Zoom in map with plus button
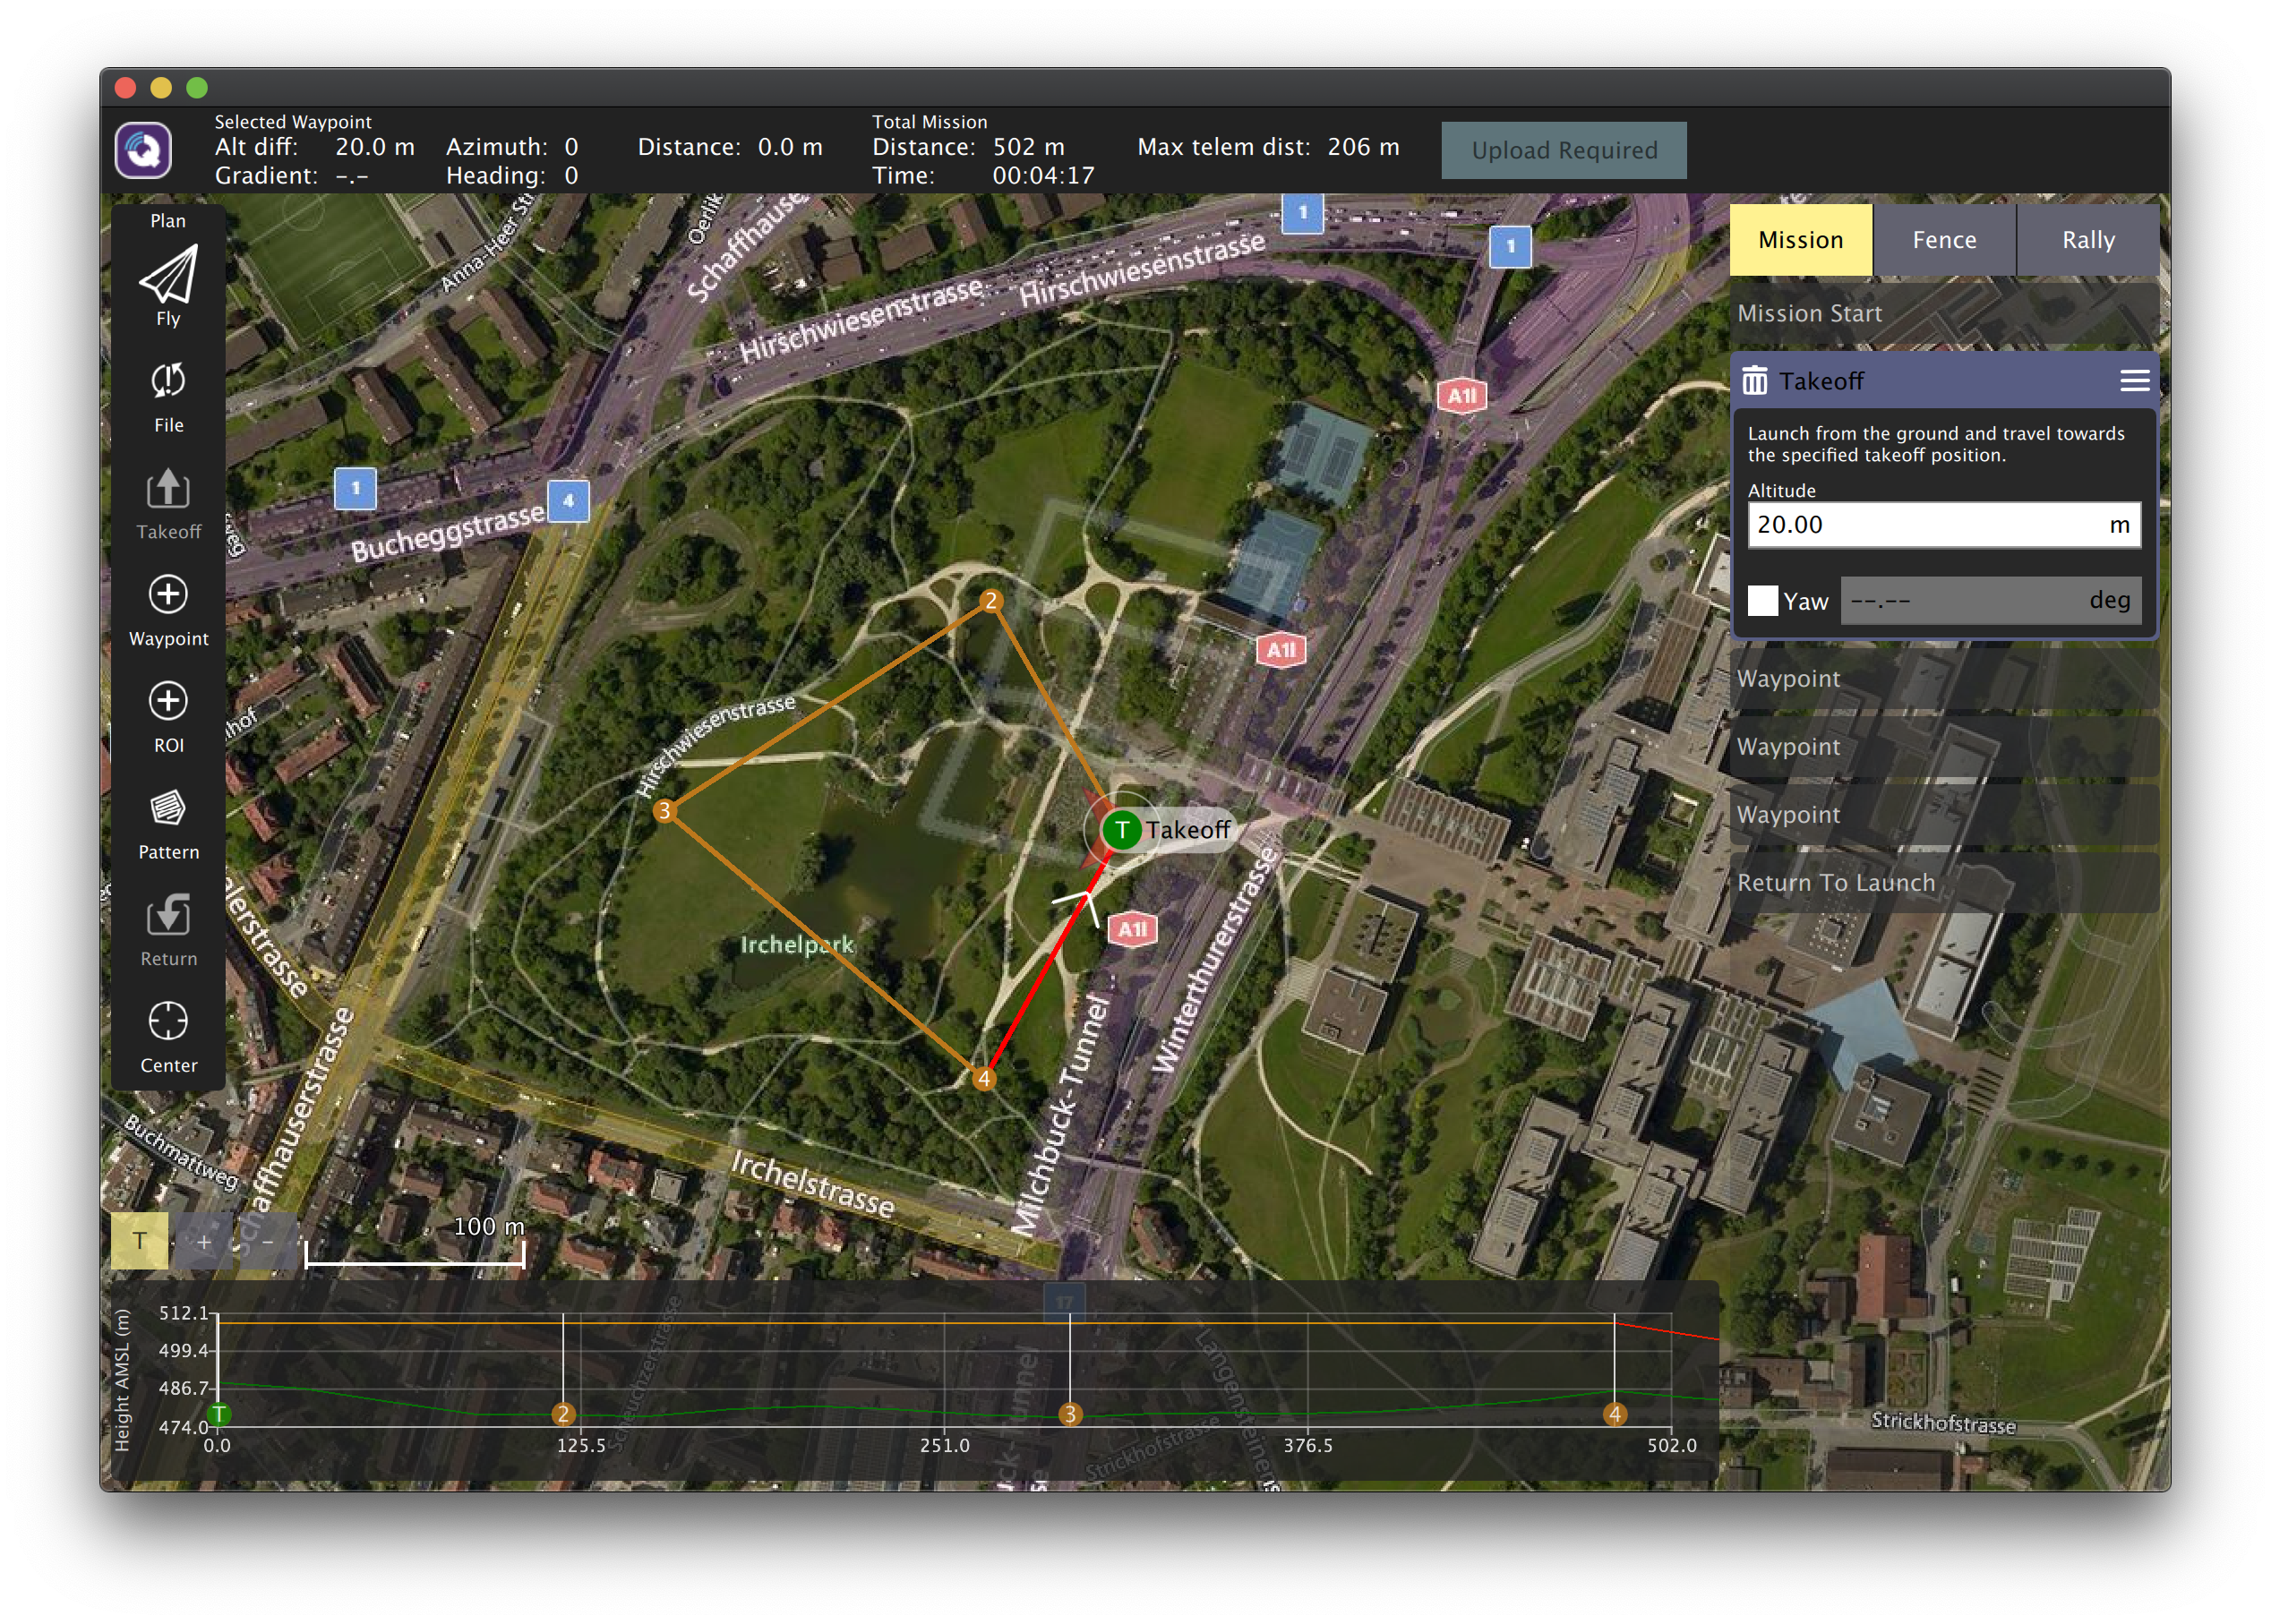This screenshot has height=1624, width=2271. click(x=204, y=1241)
